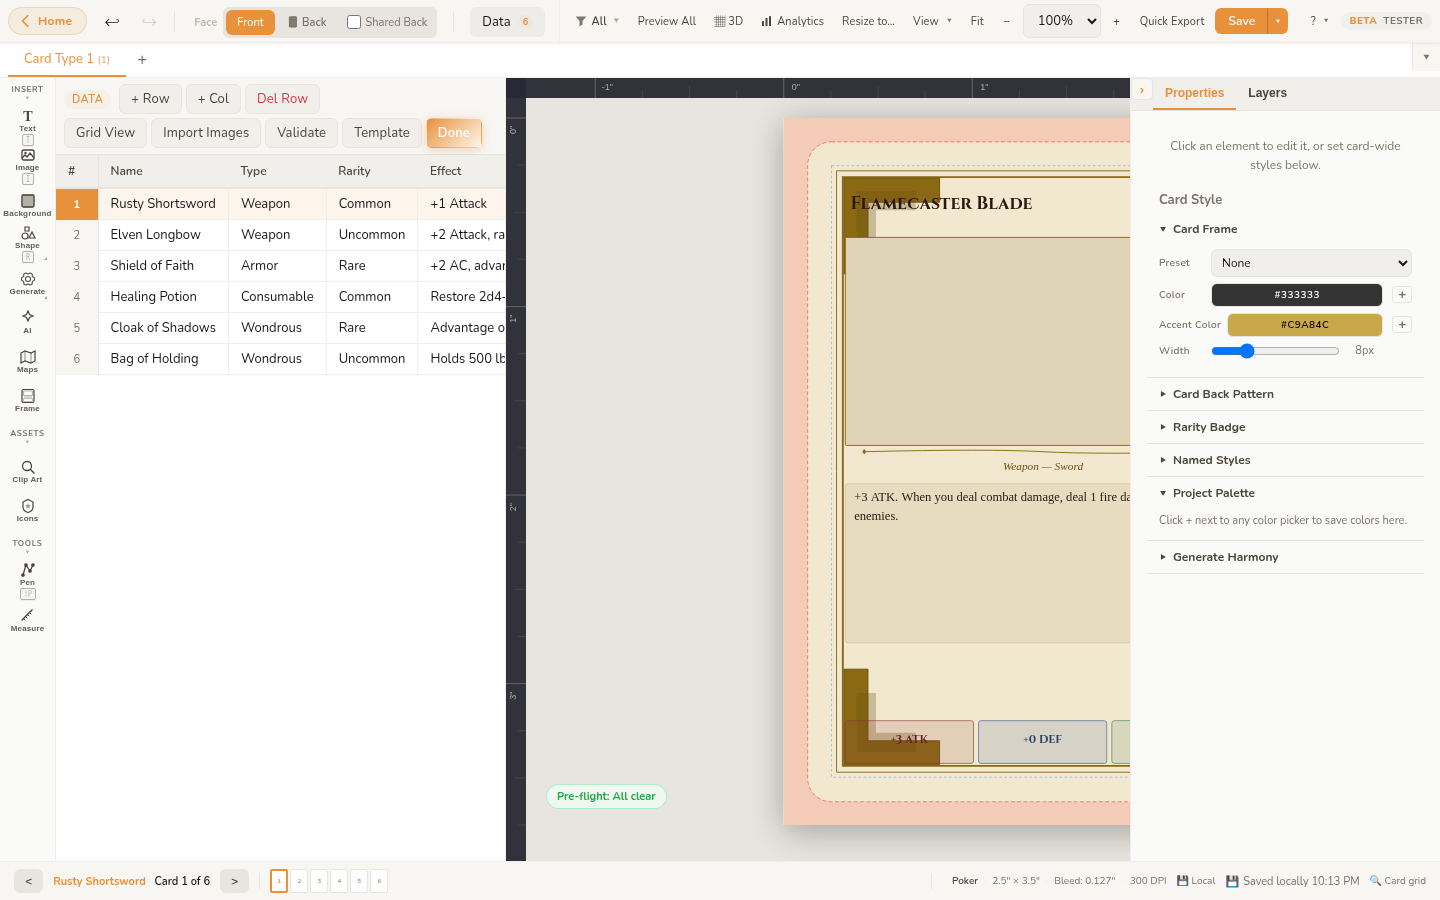Add a new data row
Screen dimensions: 1440x900
click(150, 99)
